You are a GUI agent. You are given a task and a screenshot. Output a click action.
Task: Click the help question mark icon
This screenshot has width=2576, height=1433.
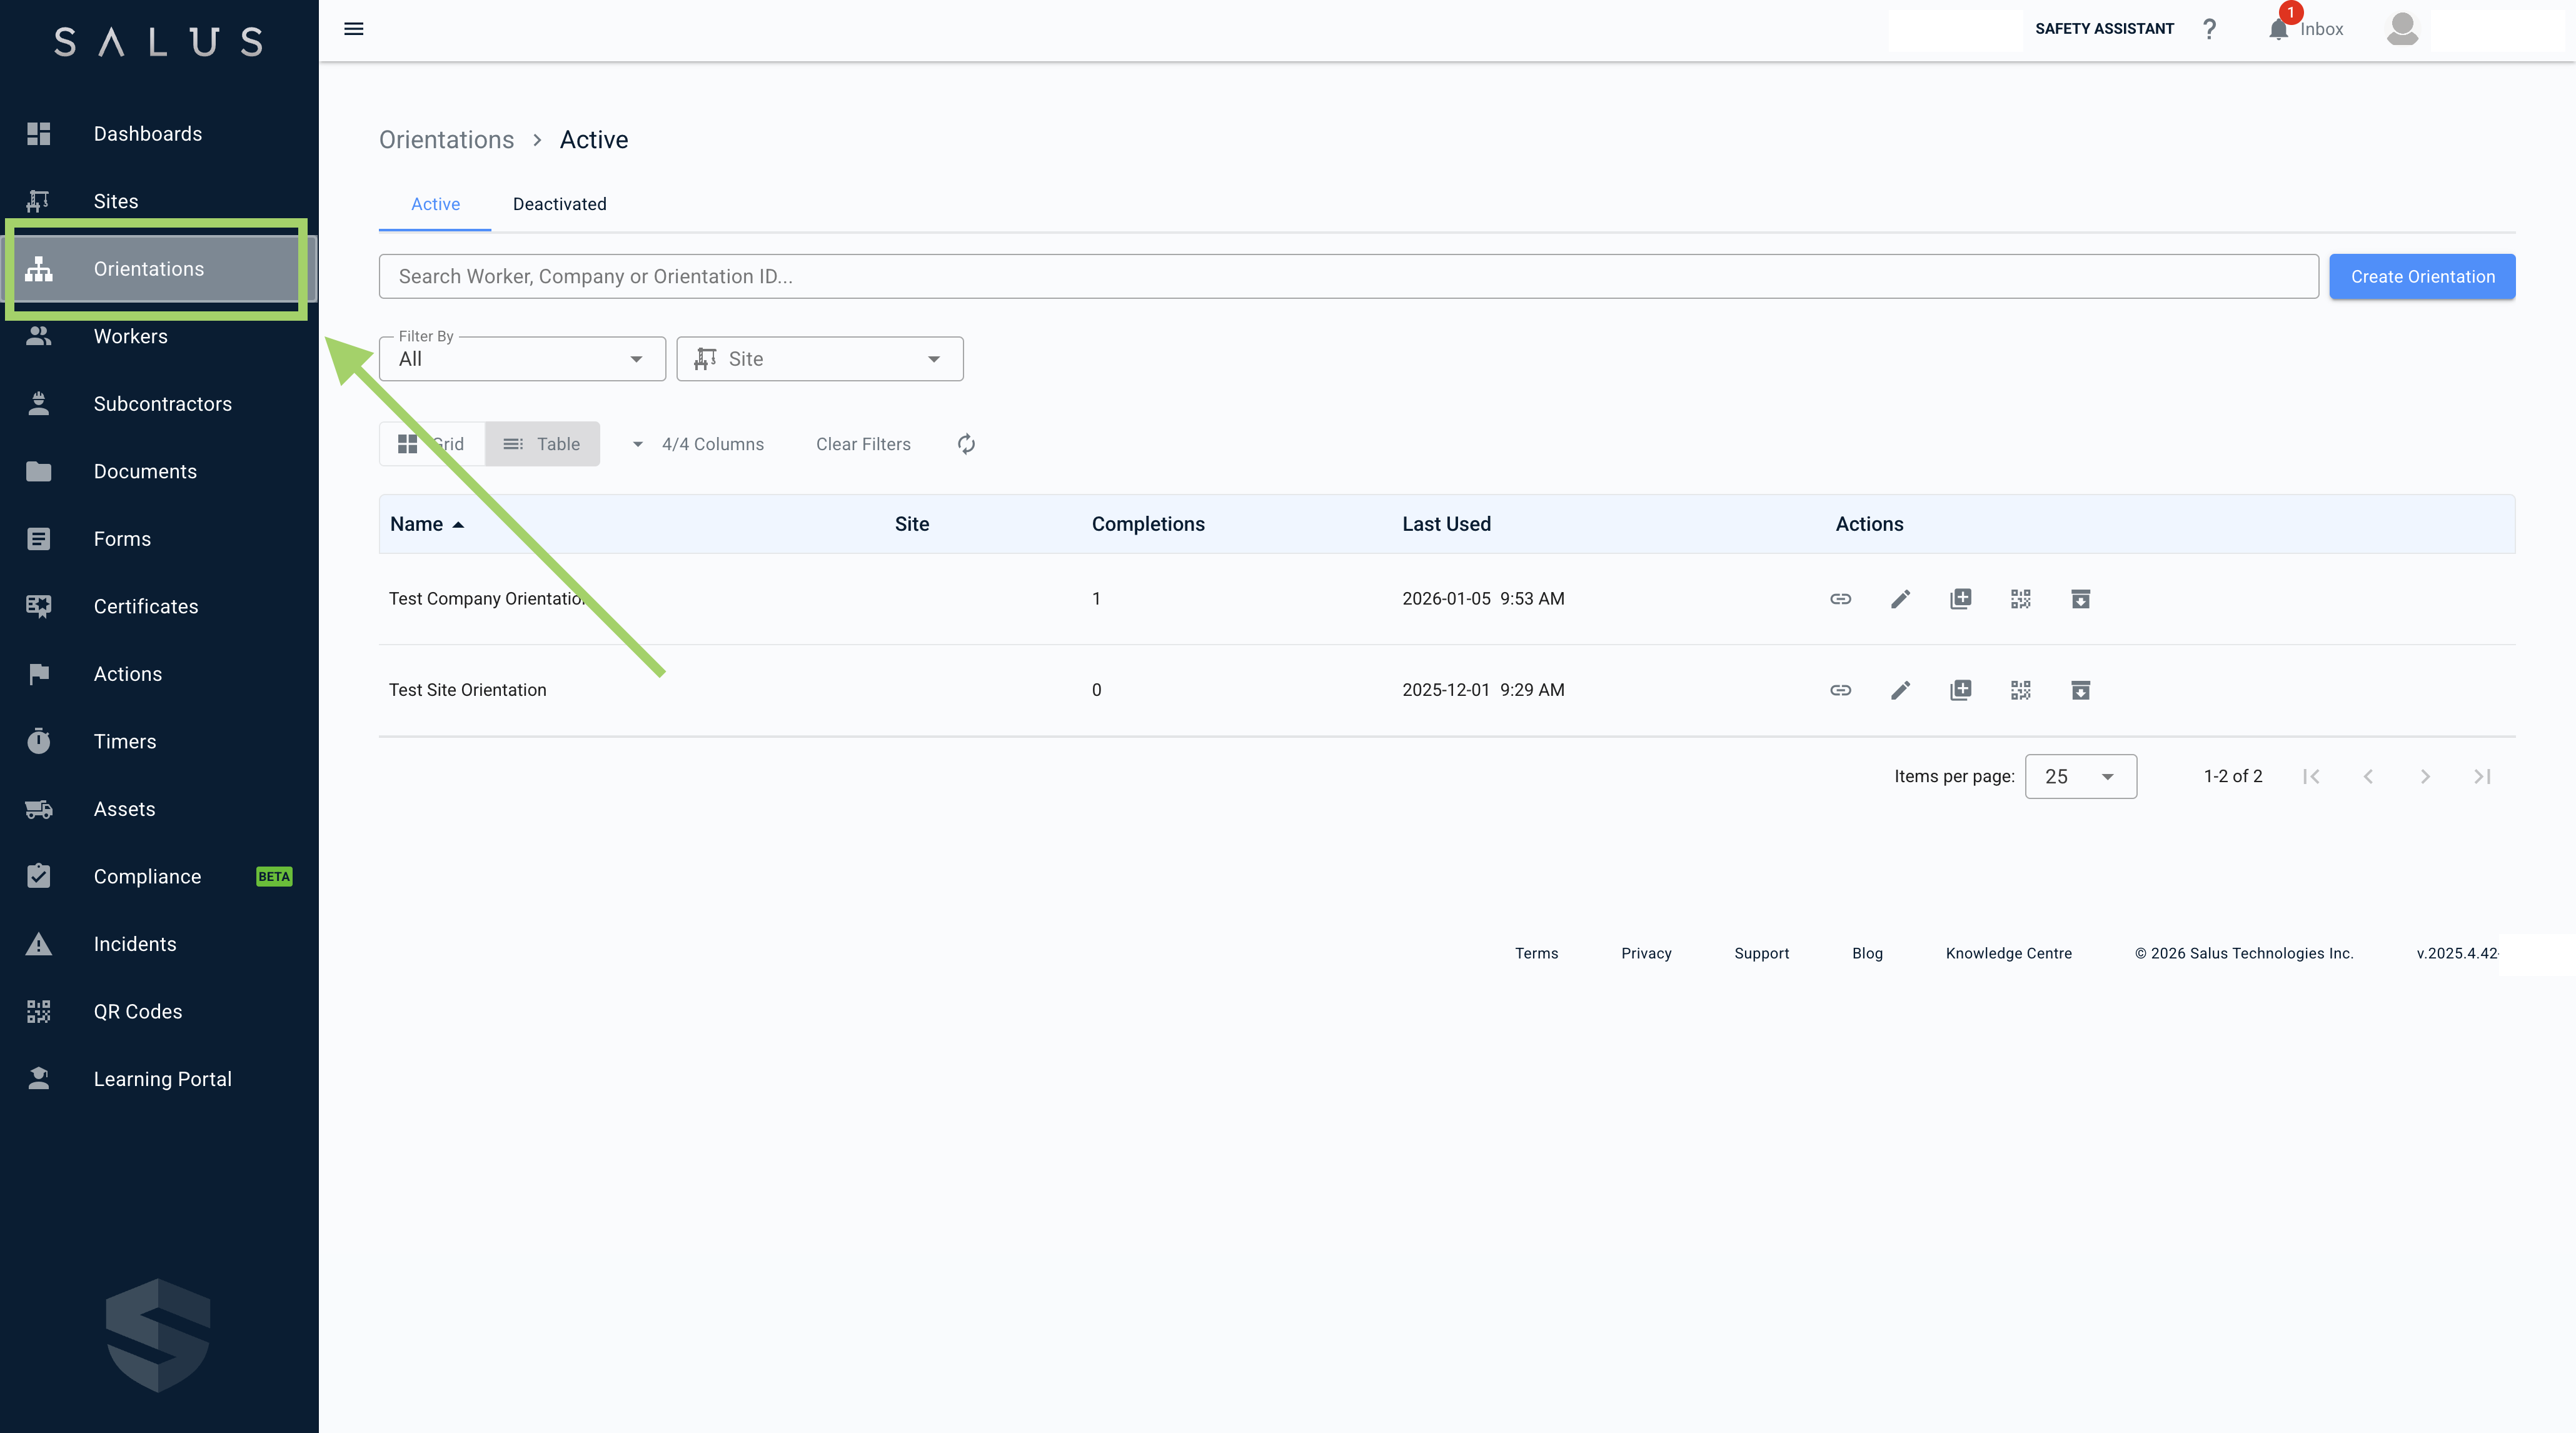tap(2209, 29)
